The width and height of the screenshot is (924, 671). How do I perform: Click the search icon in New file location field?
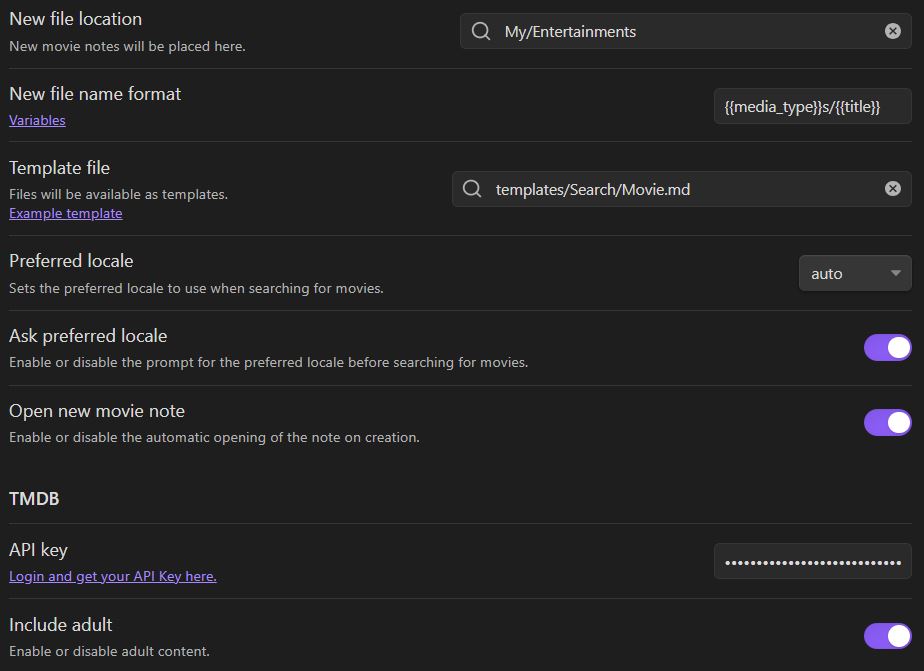click(x=480, y=31)
